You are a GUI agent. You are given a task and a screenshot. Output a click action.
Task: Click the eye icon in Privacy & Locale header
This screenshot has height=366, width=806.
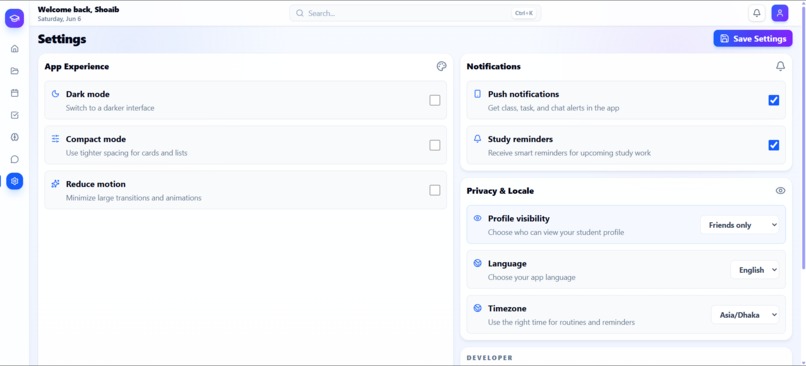point(780,191)
